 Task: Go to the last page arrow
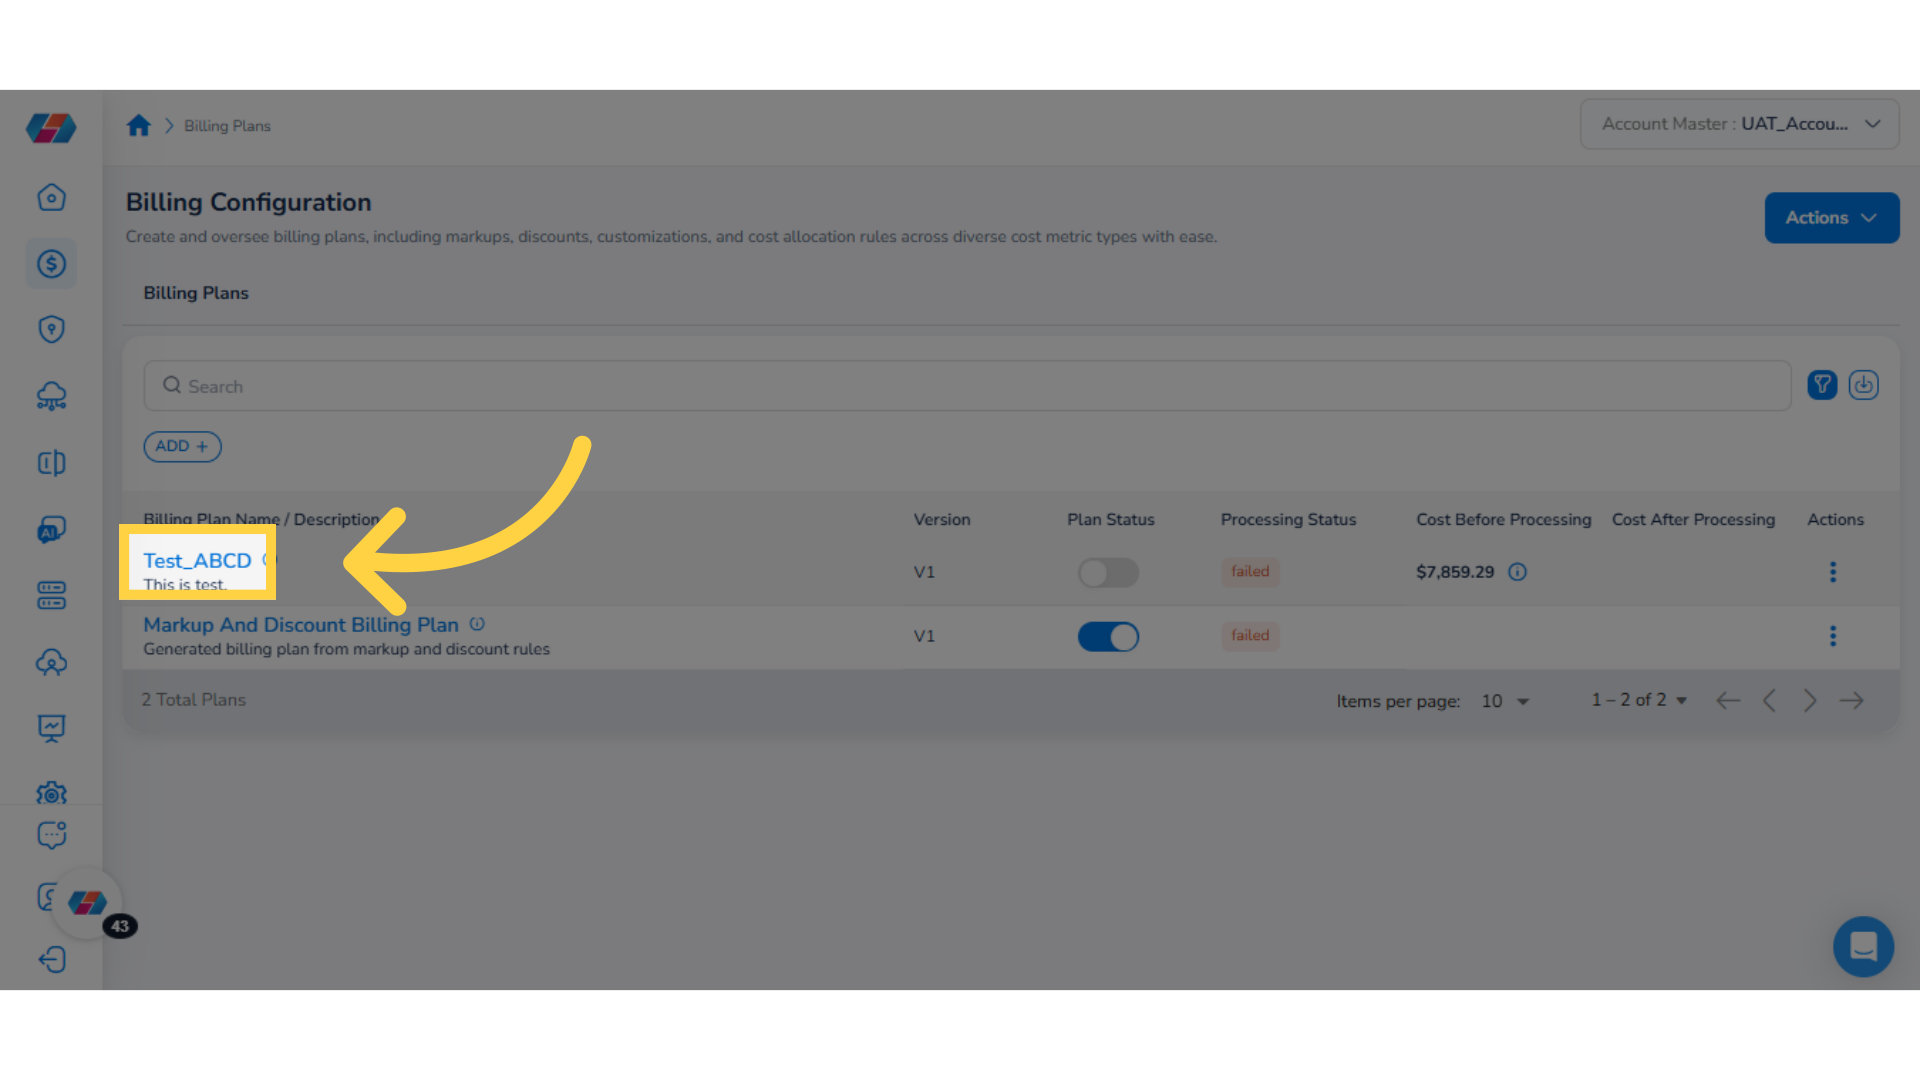pyautogui.click(x=1851, y=700)
